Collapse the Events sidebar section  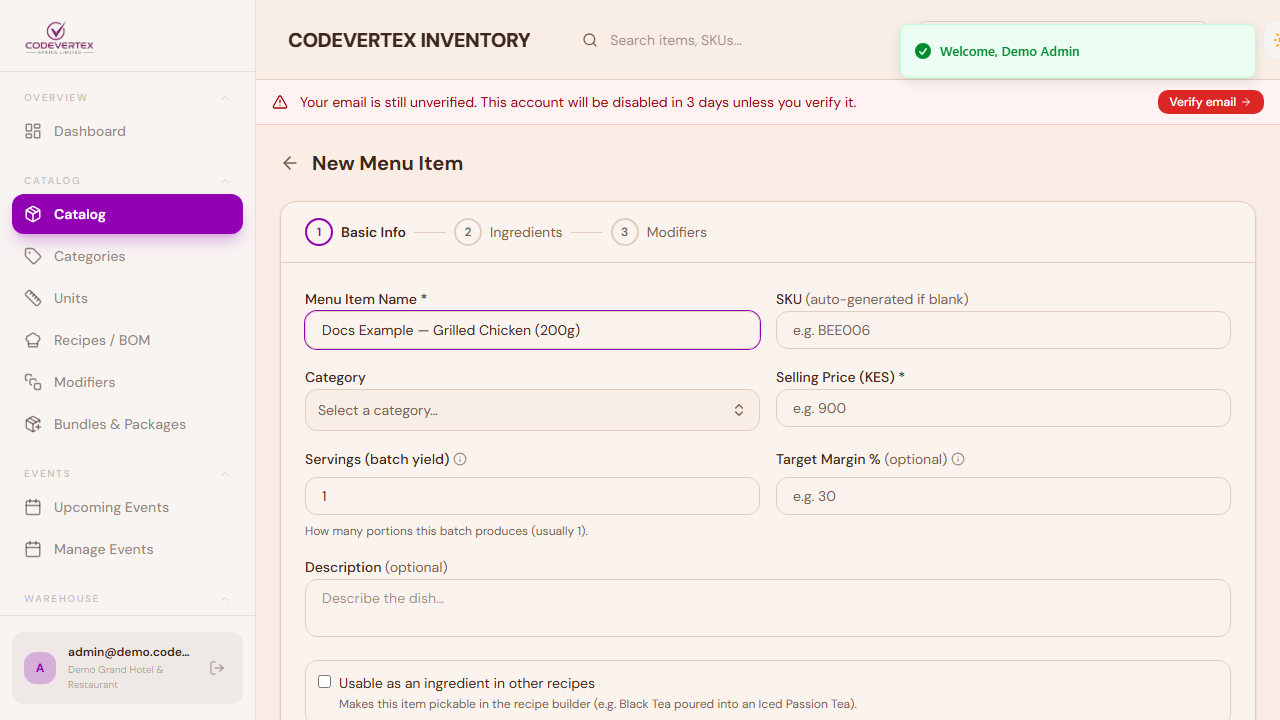pyautogui.click(x=225, y=474)
